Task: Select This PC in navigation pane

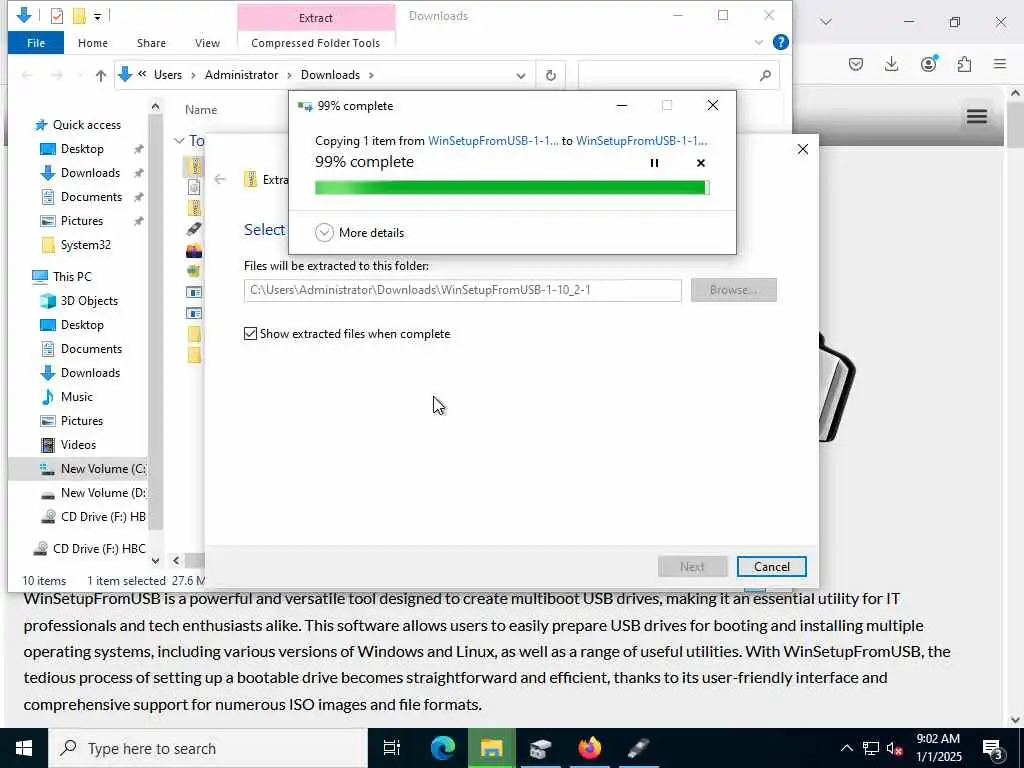Action: click(72, 277)
